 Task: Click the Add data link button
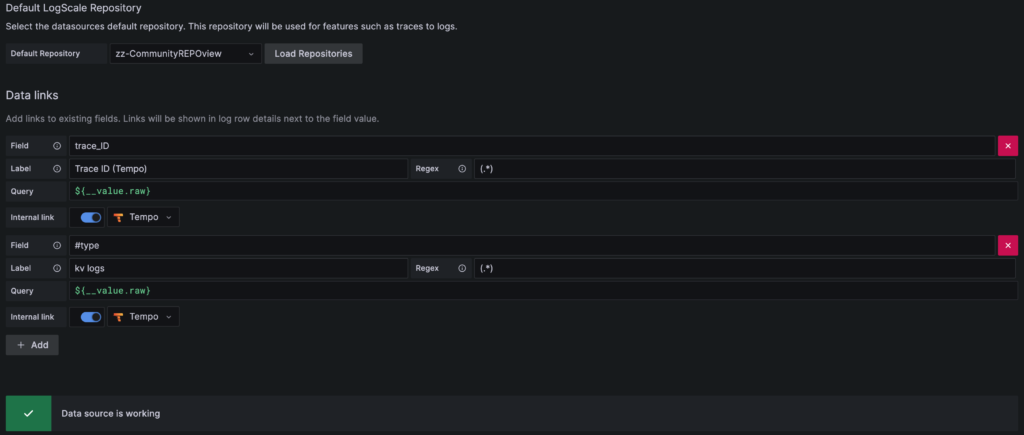(x=32, y=345)
